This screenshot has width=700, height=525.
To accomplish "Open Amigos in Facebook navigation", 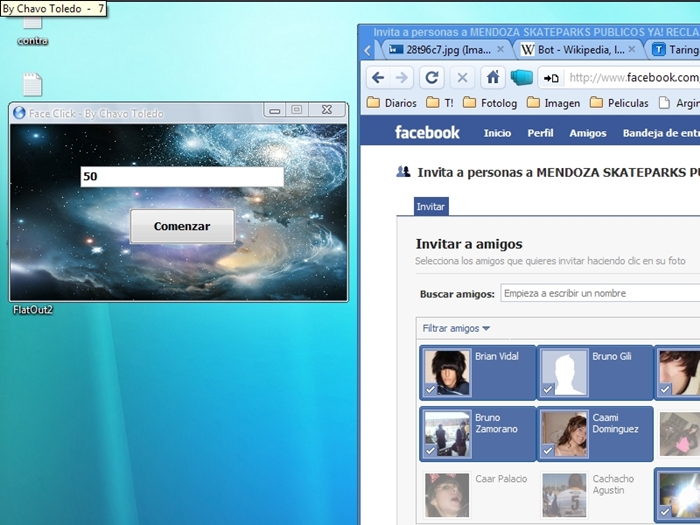I will point(588,133).
